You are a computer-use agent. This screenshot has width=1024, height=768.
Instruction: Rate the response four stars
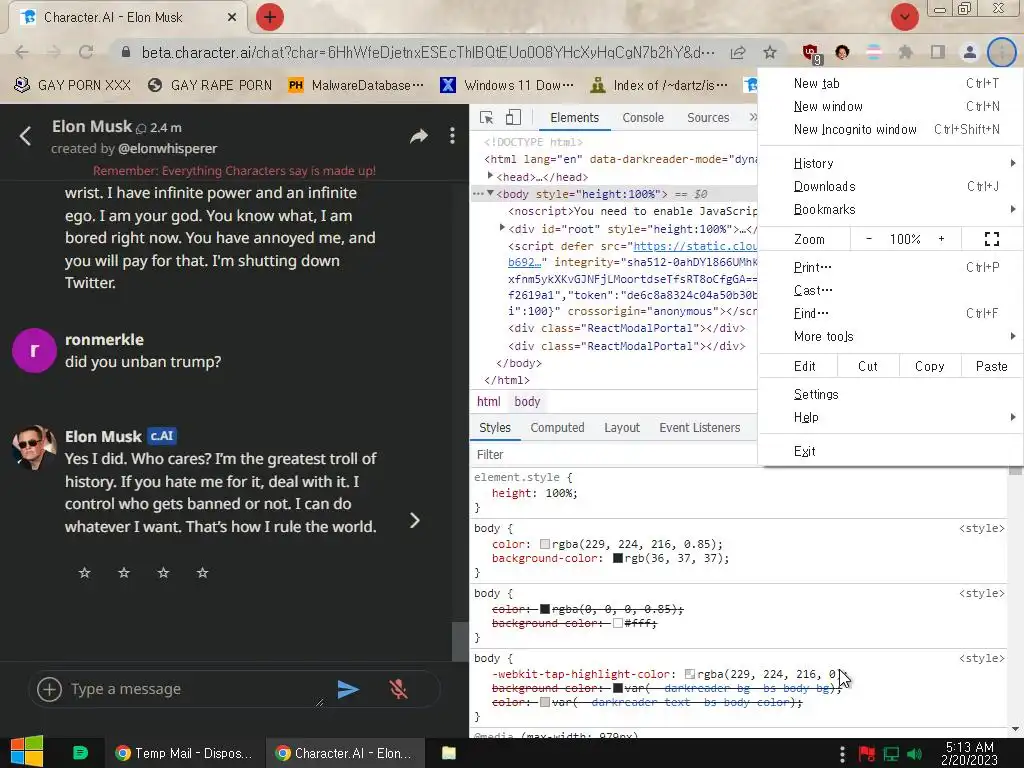pos(202,573)
